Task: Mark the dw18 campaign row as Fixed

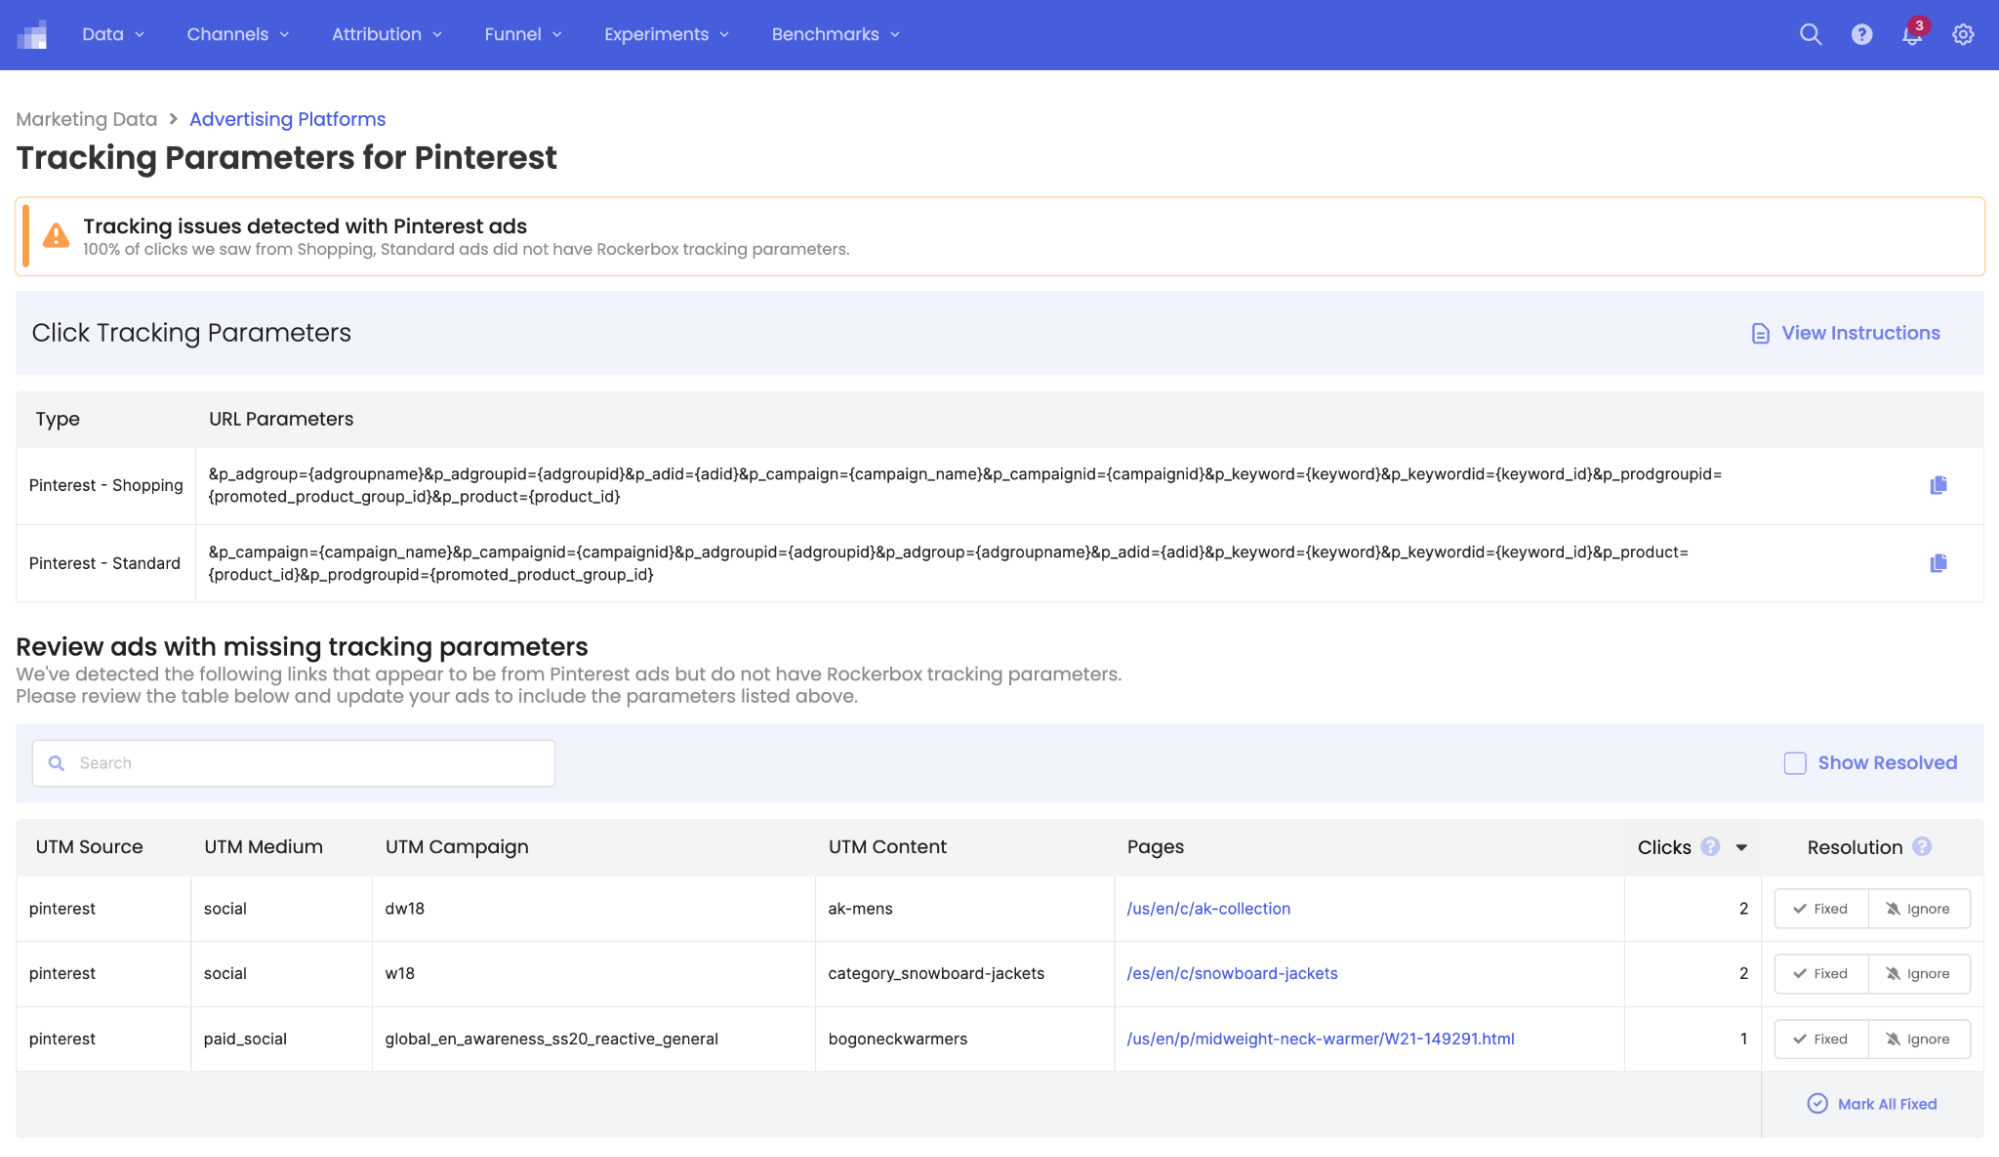Action: point(1821,909)
